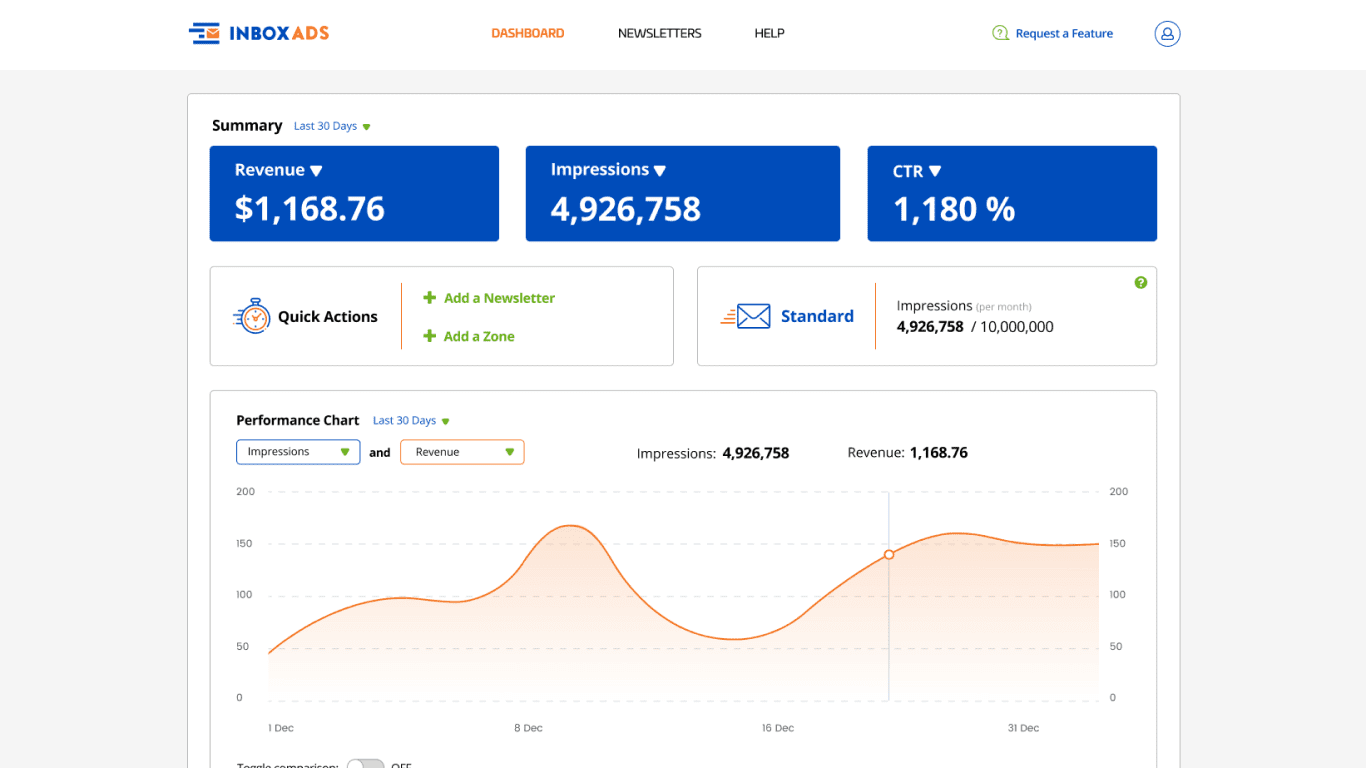Open the Revenue metric select box

[462, 452]
